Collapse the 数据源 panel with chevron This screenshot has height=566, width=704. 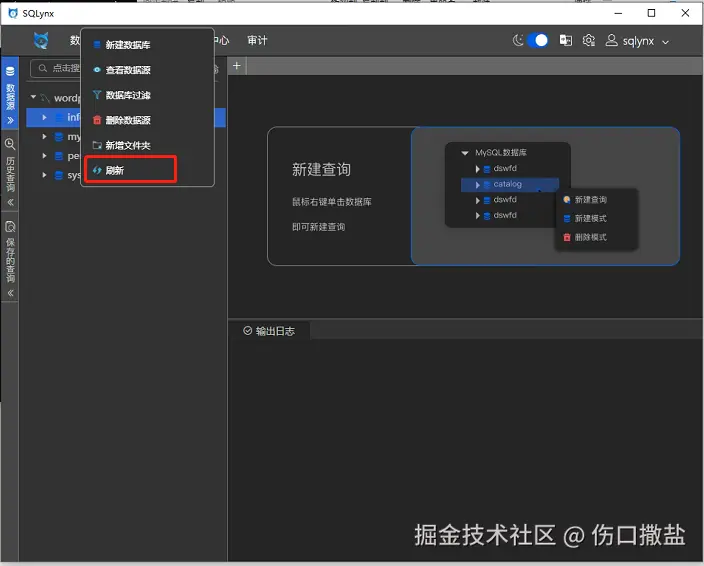click(x=10, y=120)
